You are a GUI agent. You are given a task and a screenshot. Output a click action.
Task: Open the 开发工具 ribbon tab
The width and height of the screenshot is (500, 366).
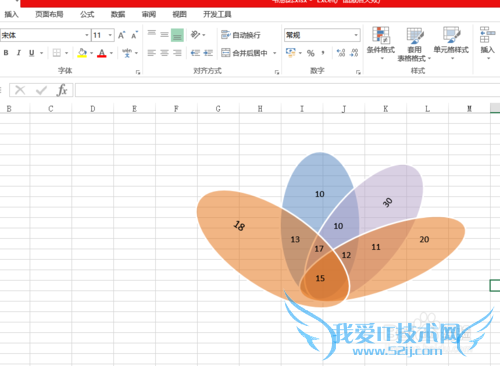(x=217, y=14)
